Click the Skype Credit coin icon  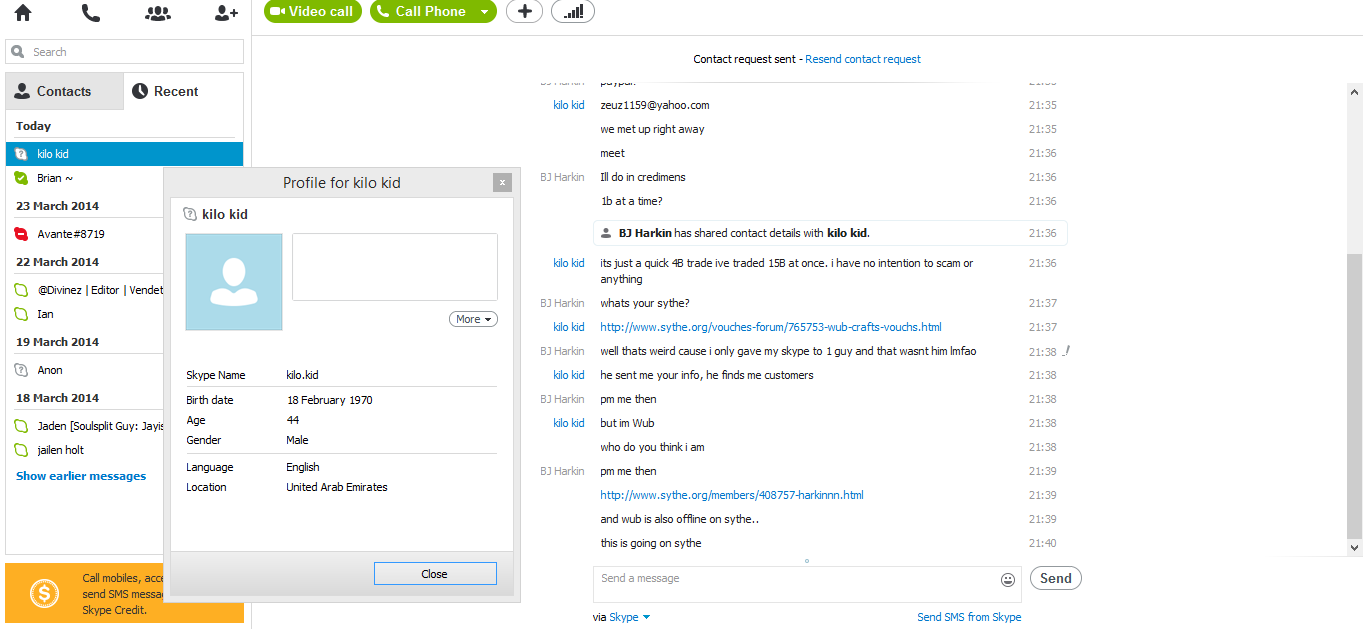coord(44,594)
